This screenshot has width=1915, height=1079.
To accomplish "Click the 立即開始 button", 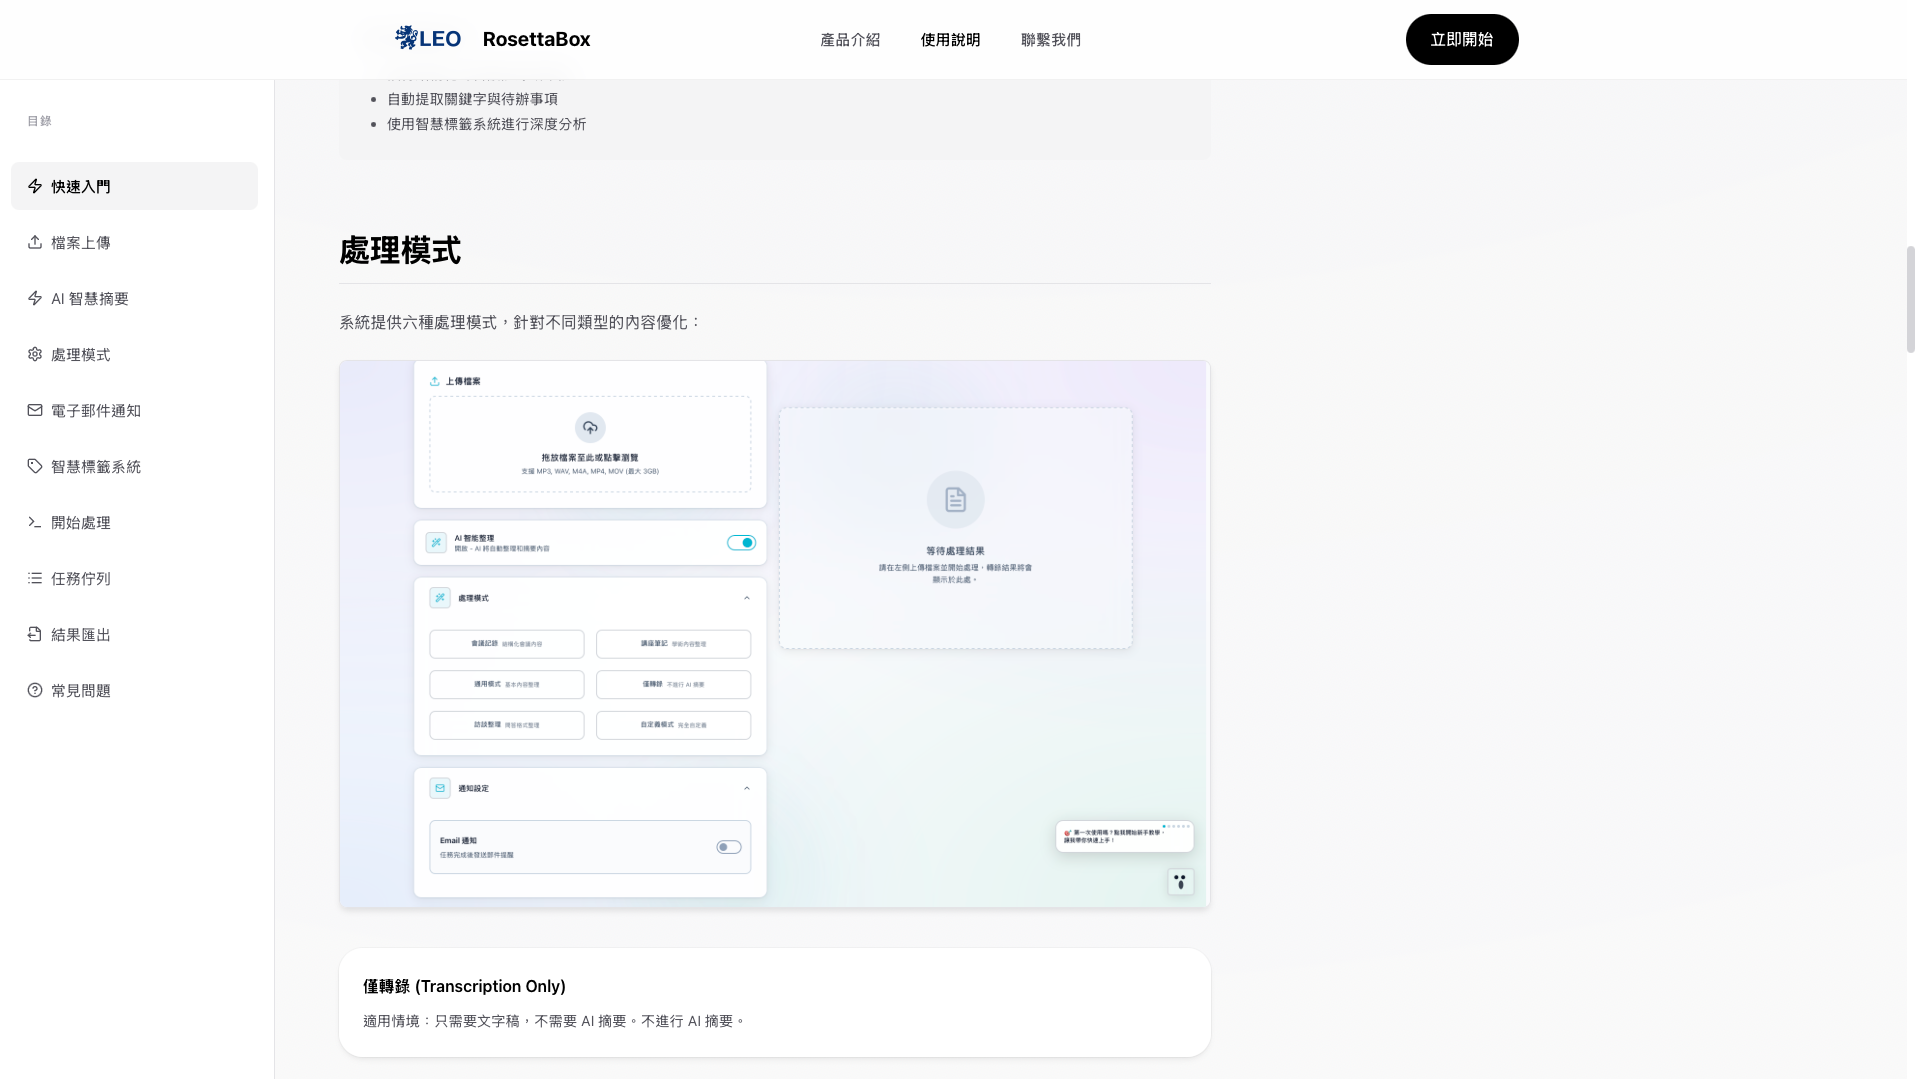I will click(x=1461, y=40).
